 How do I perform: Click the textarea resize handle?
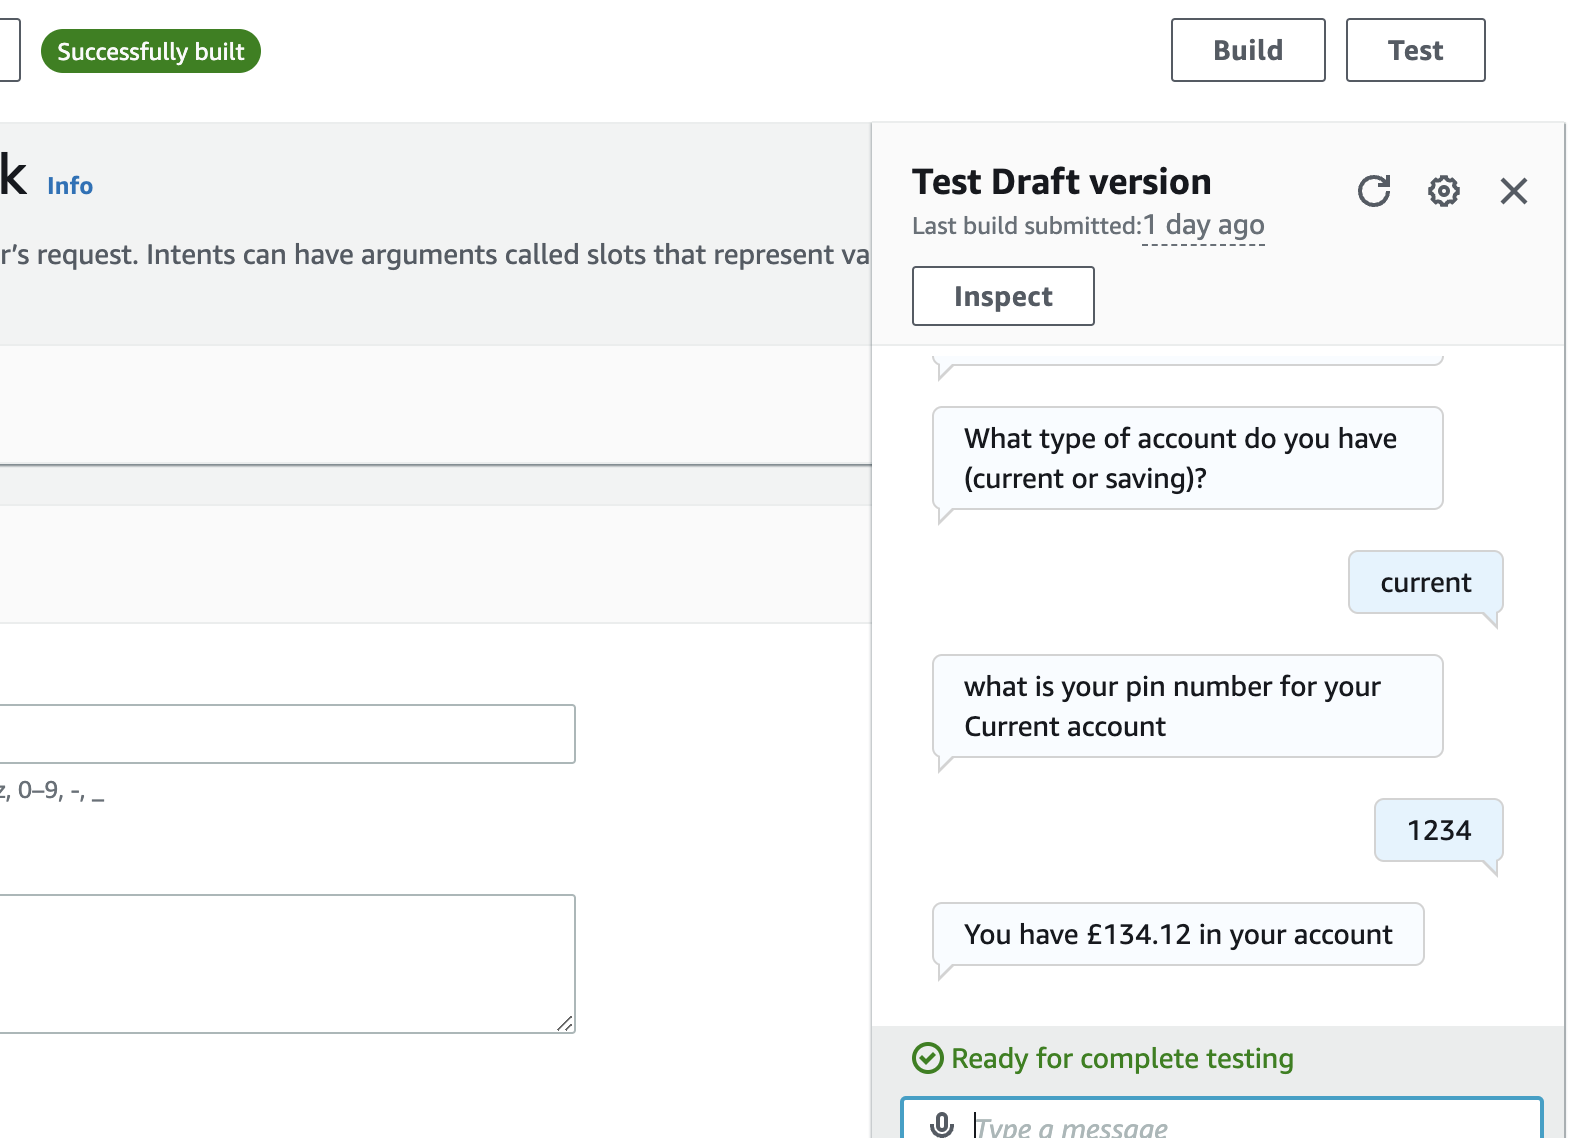565,1023
